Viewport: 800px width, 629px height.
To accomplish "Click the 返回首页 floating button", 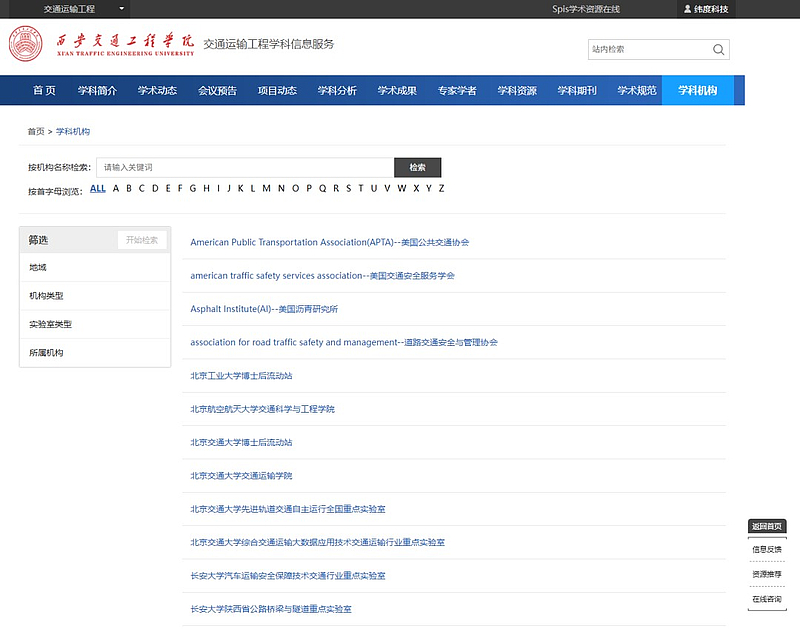I will [x=766, y=527].
